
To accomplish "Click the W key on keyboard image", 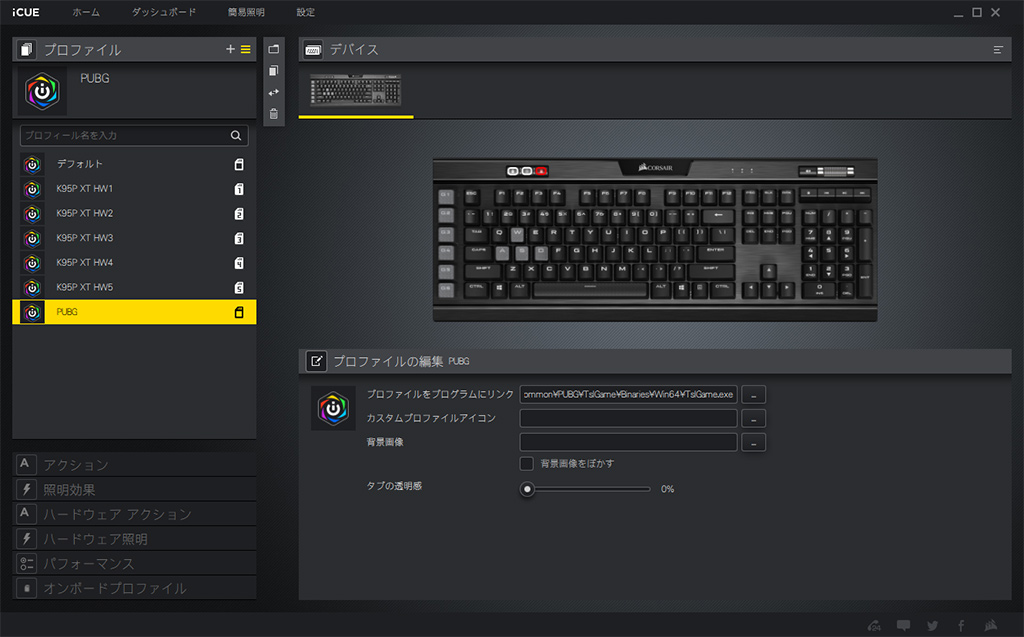I will tap(517, 233).
